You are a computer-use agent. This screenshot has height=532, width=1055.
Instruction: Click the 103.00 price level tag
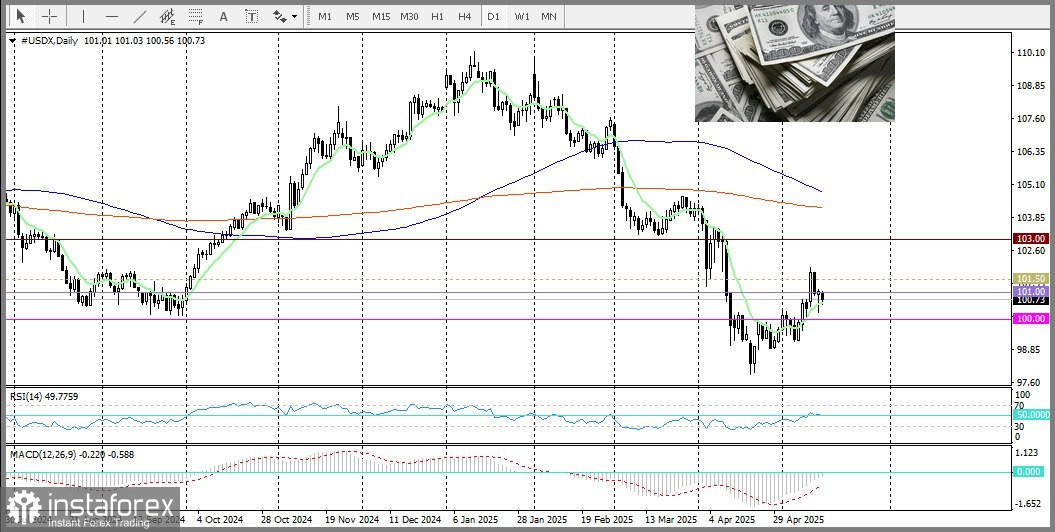(1031, 239)
